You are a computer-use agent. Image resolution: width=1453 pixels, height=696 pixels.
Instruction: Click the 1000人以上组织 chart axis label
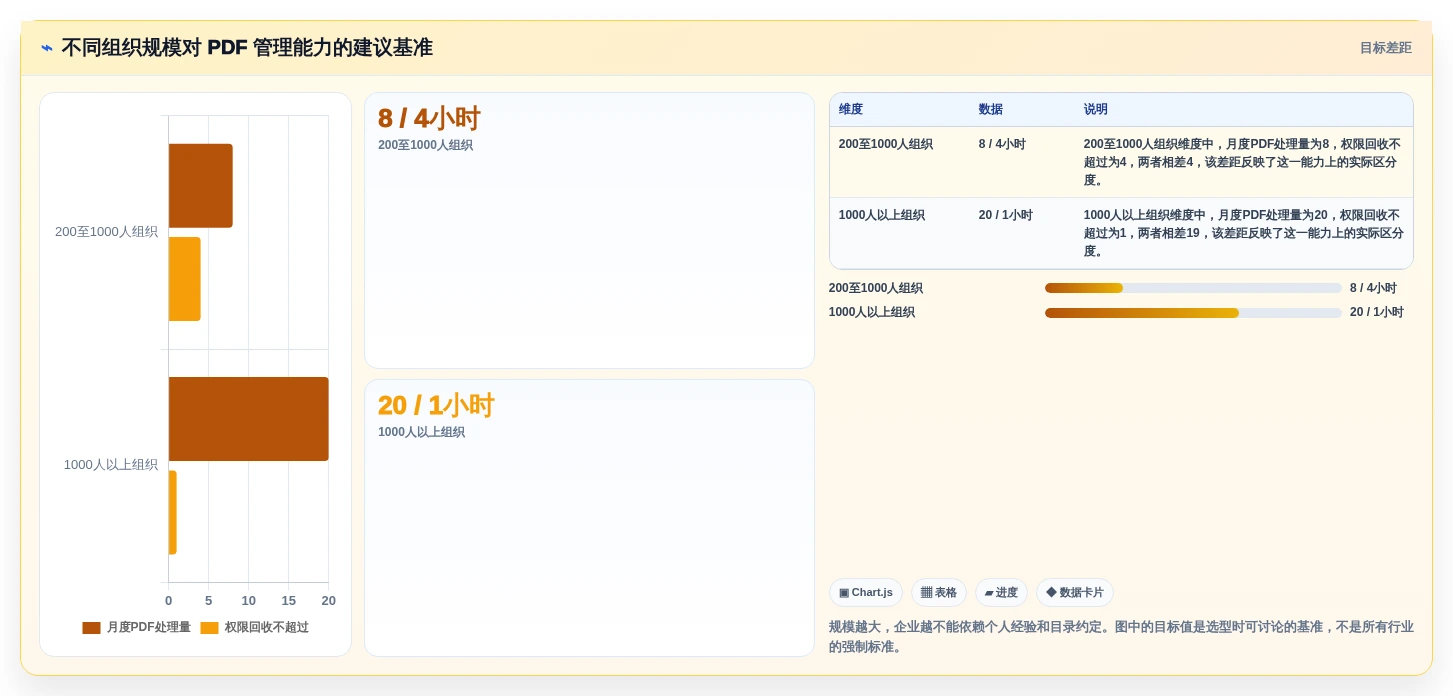point(111,465)
